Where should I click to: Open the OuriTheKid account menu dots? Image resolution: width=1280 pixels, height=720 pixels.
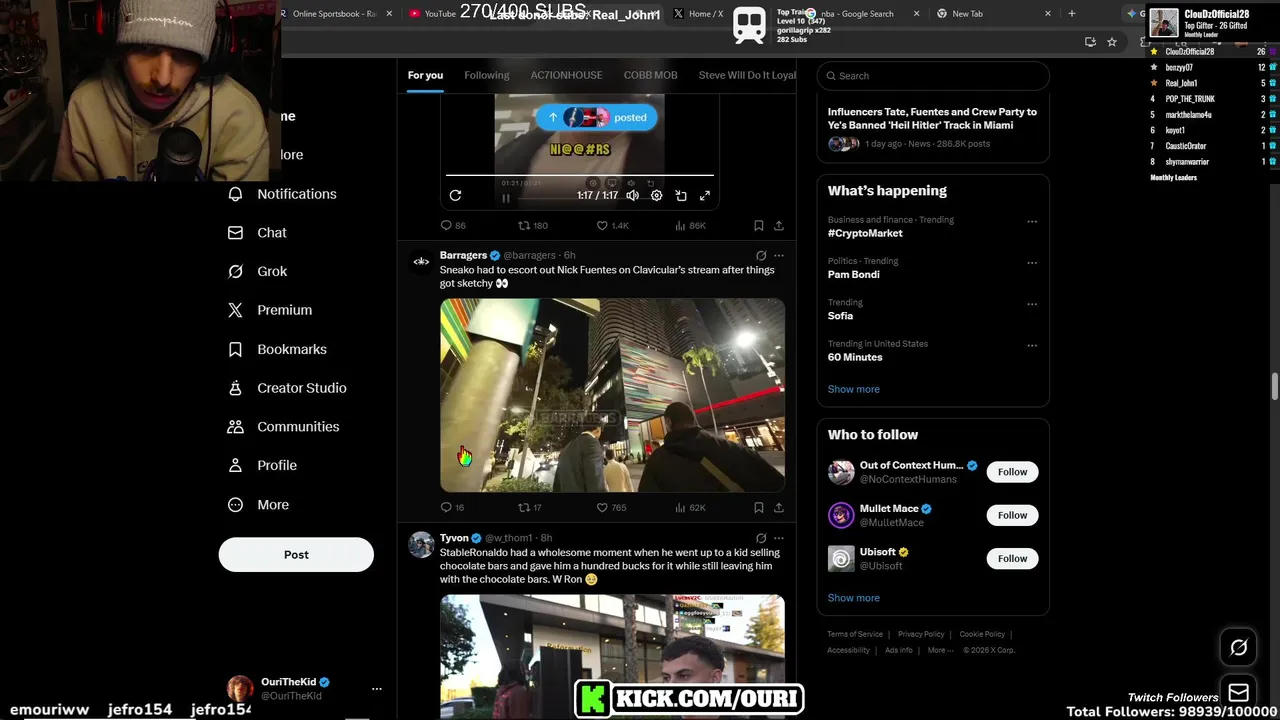(x=377, y=689)
